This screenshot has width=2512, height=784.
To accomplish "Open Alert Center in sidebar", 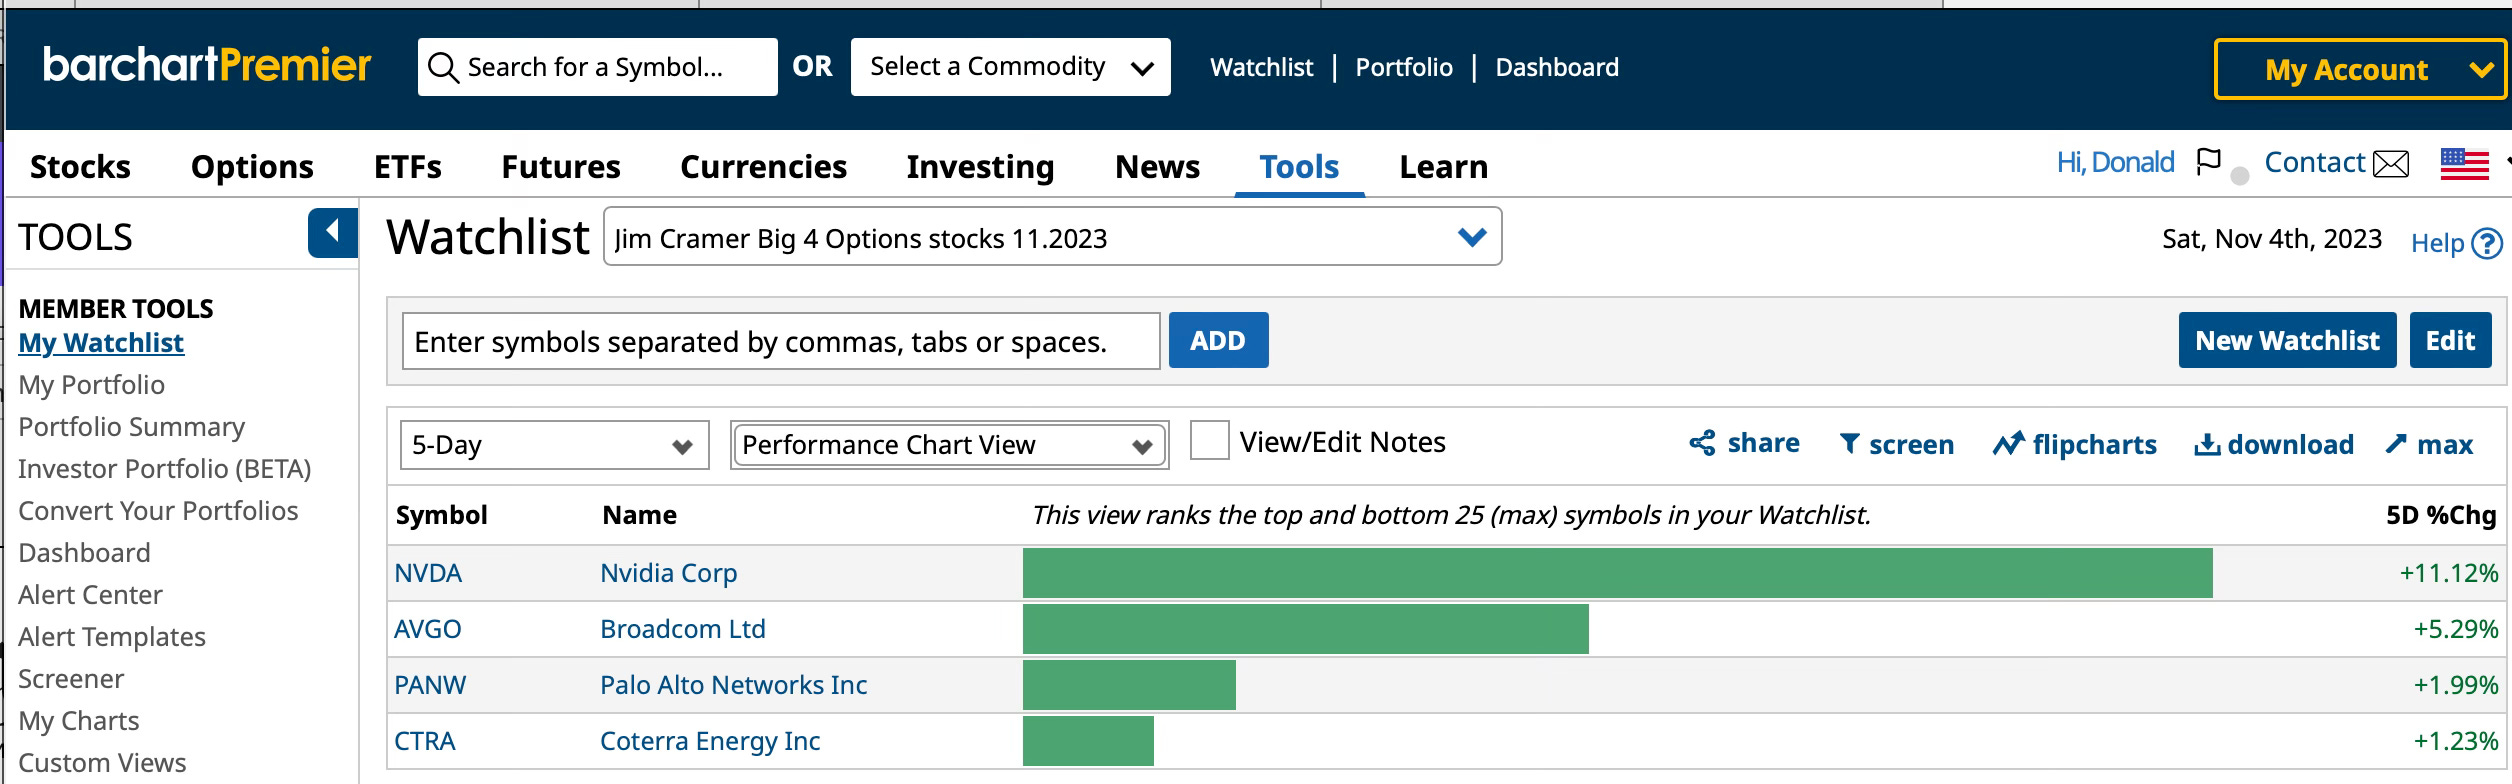I will [x=90, y=595].
